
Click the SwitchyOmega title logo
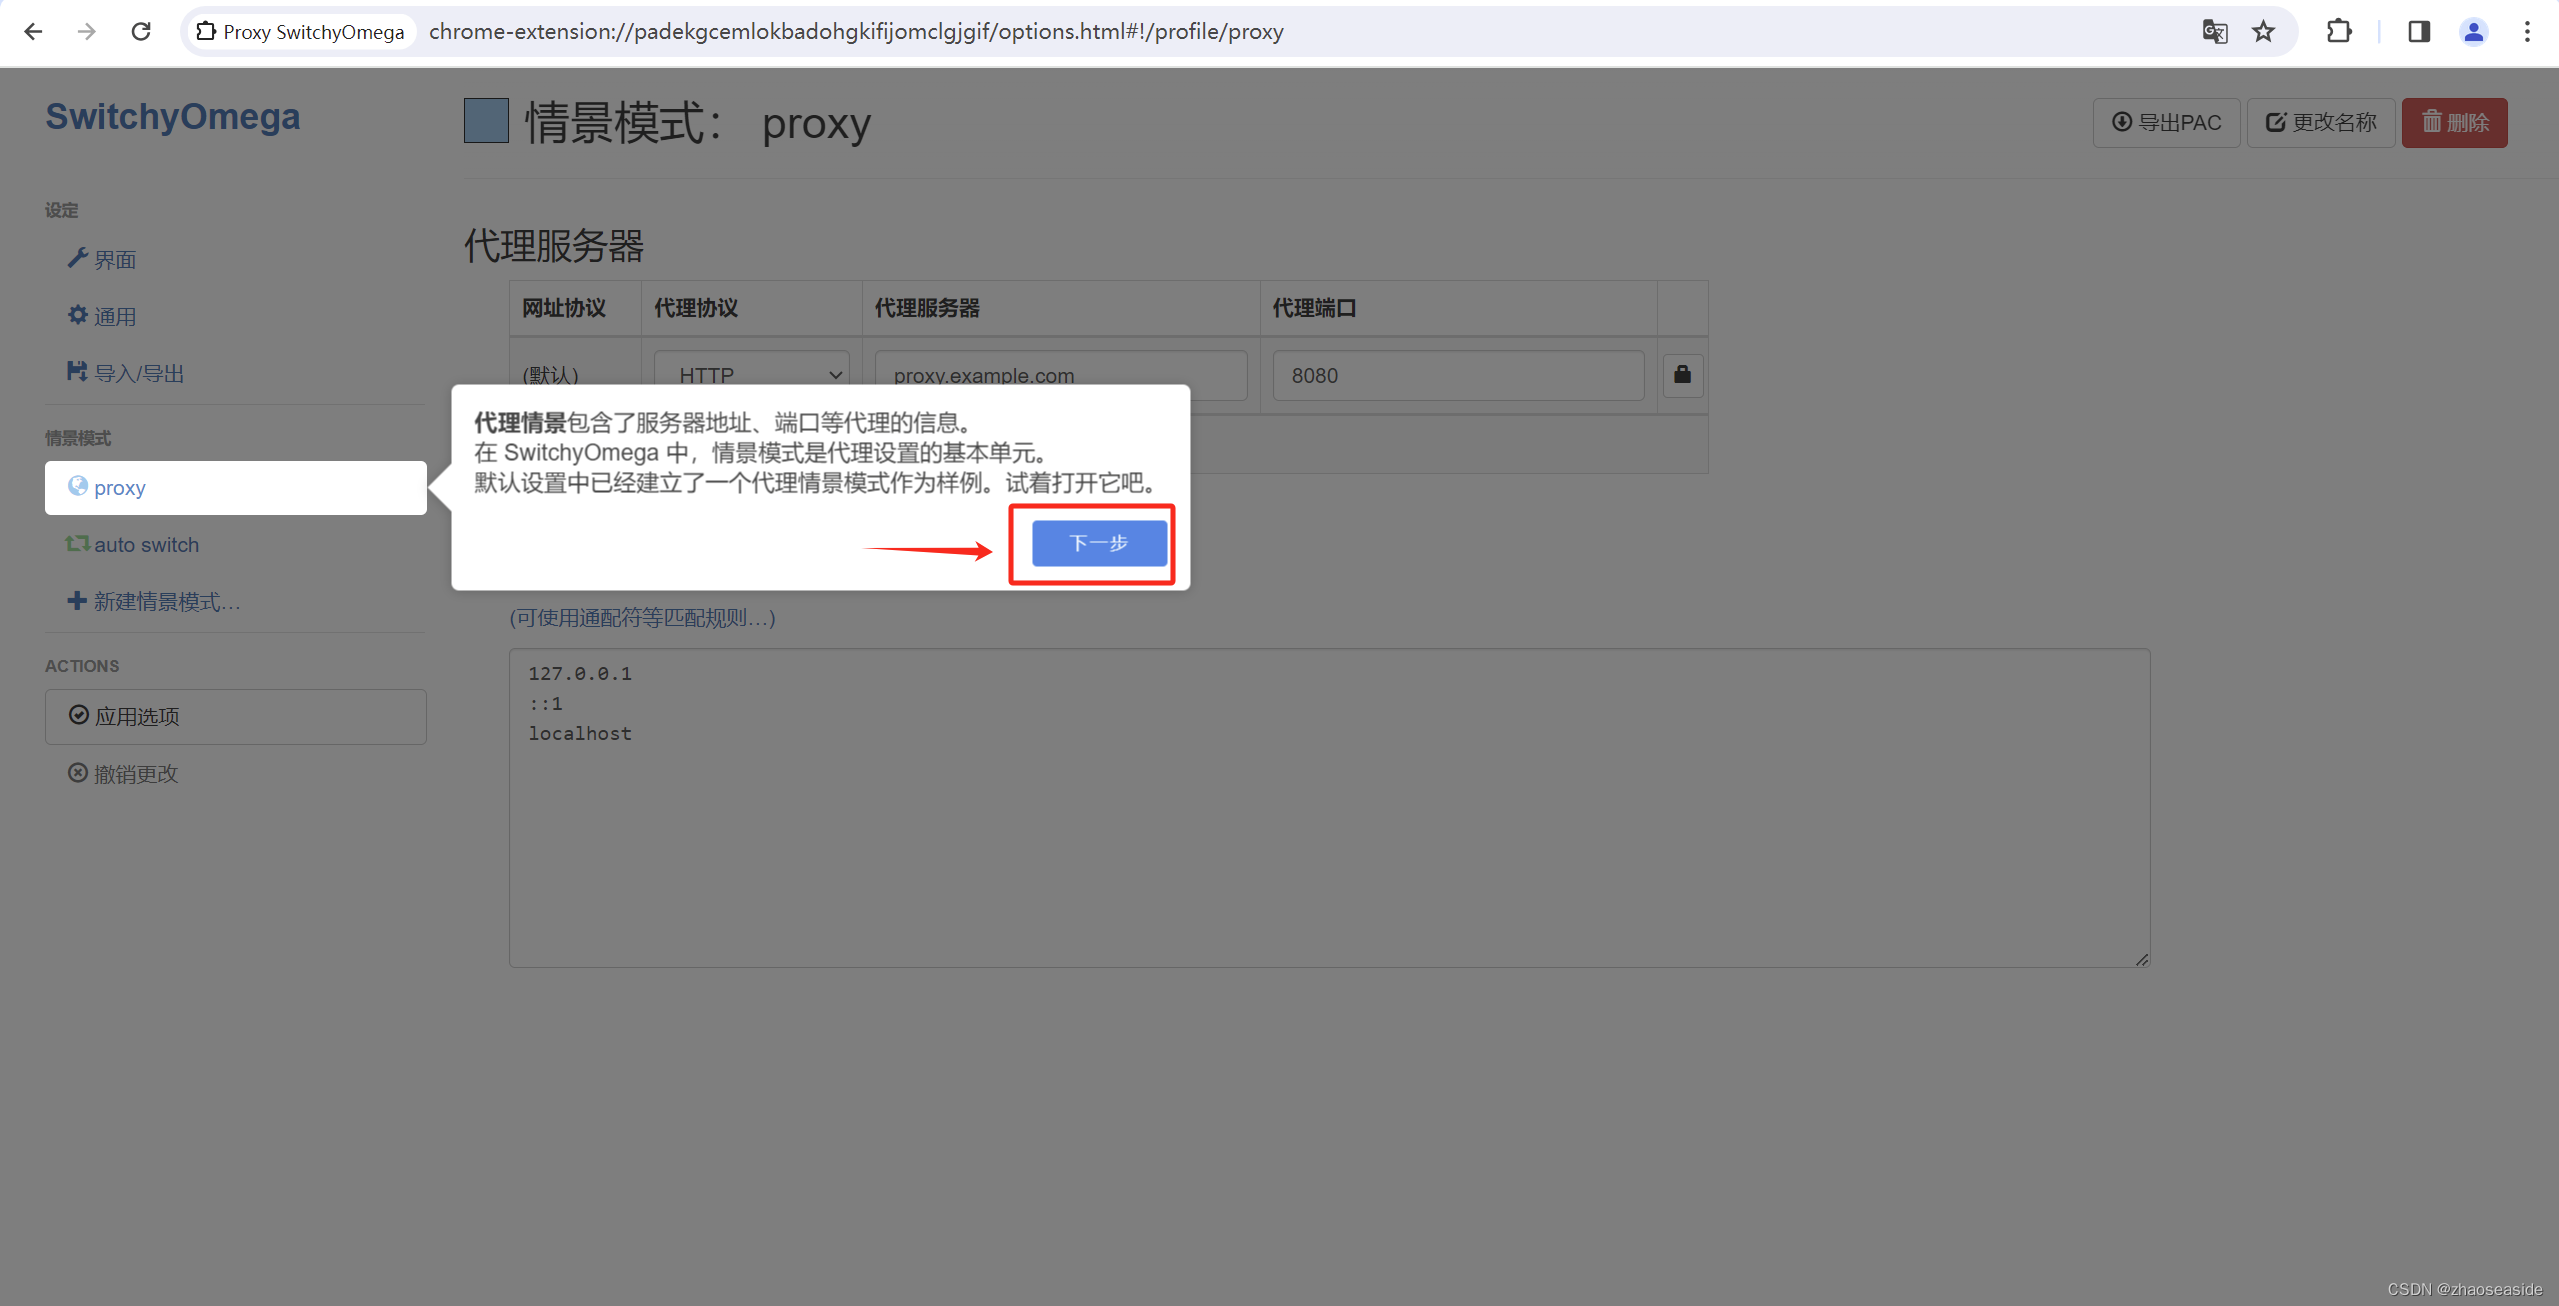173,117
